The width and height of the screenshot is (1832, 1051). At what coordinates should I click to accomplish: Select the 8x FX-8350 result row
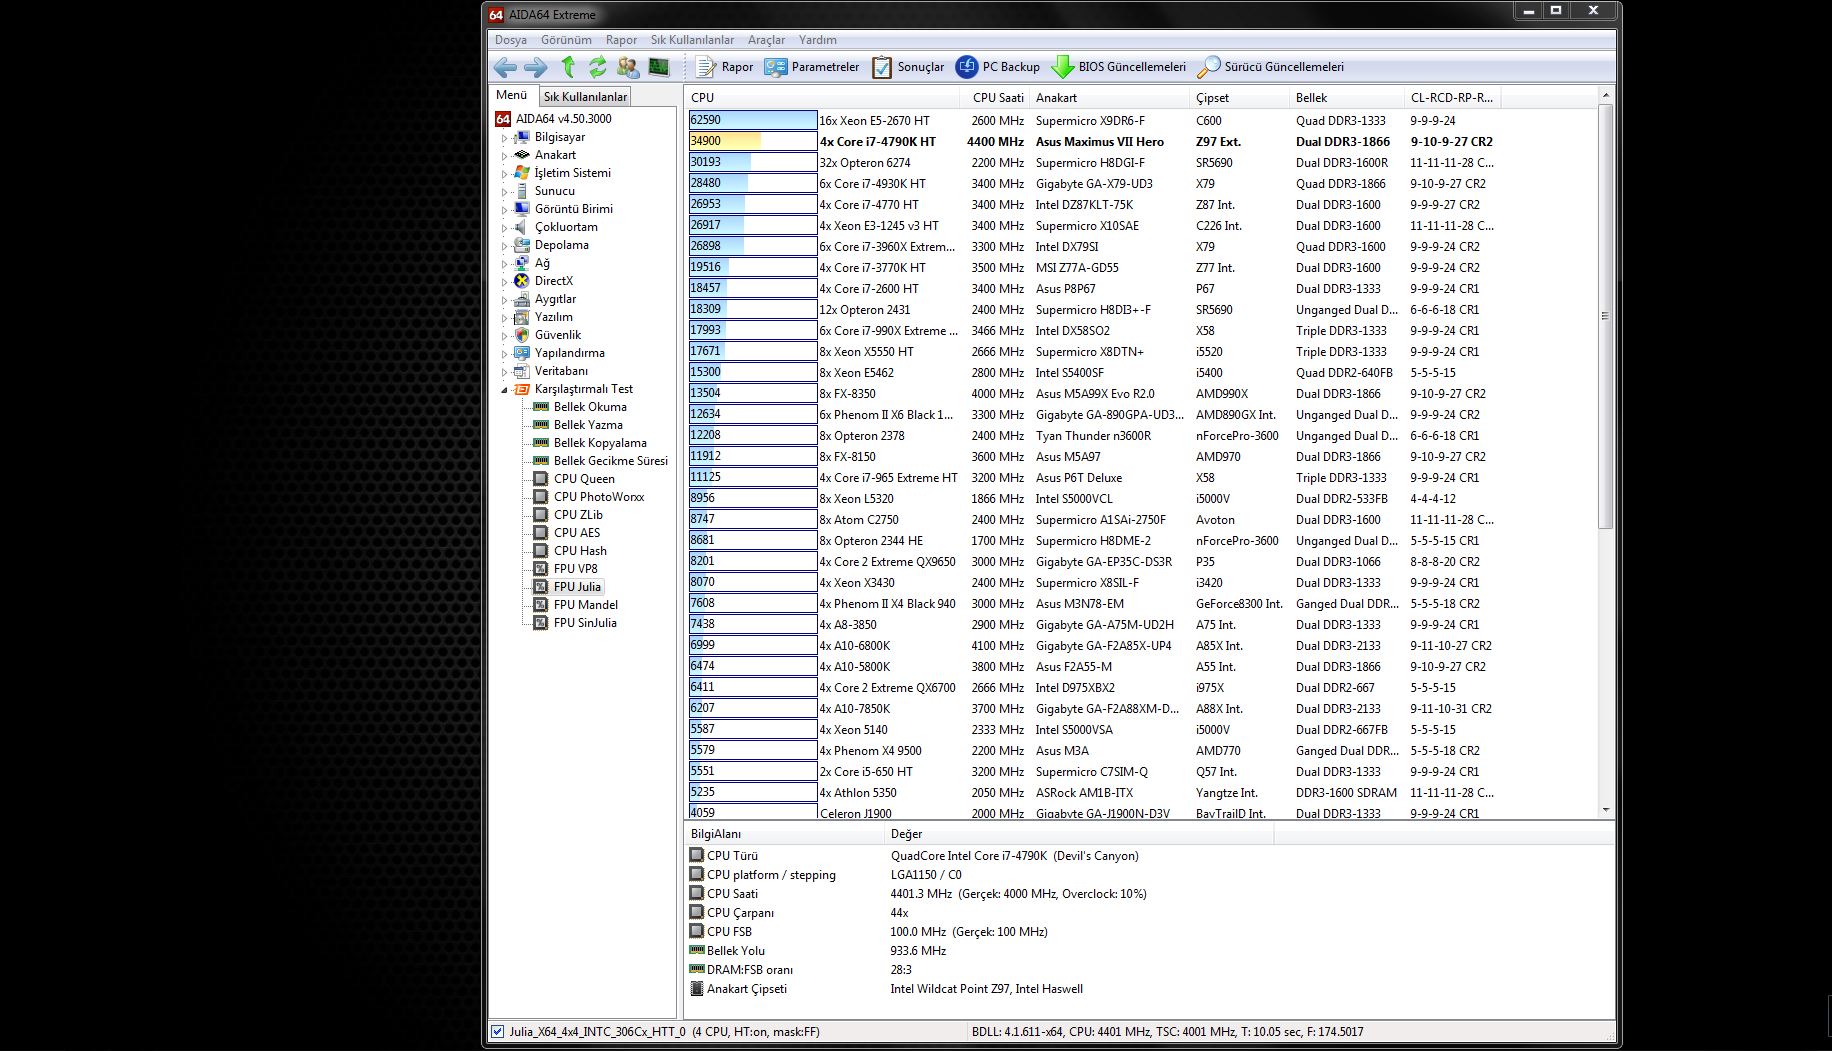point(1092,394)
